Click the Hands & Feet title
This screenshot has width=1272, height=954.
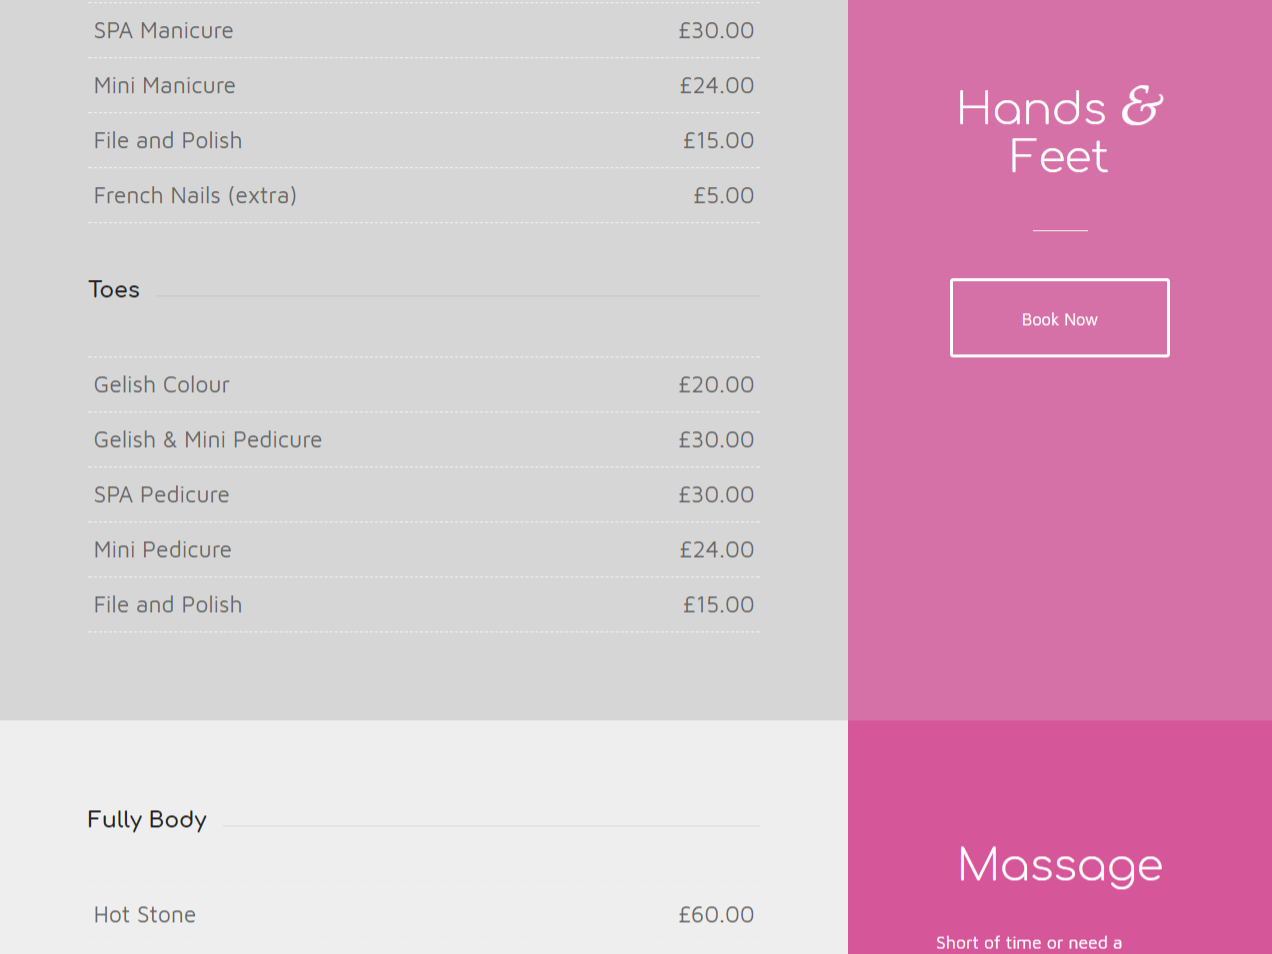1060,131
